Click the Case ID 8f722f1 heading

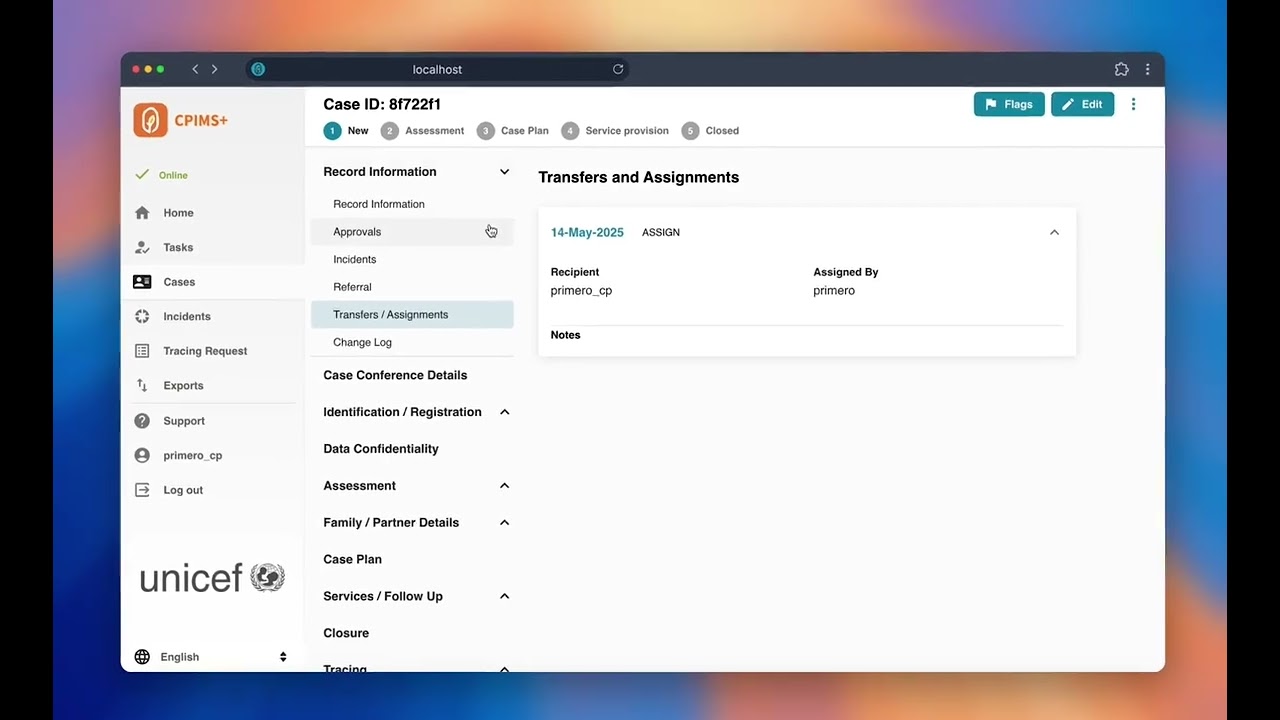click(x=382, y=104)
